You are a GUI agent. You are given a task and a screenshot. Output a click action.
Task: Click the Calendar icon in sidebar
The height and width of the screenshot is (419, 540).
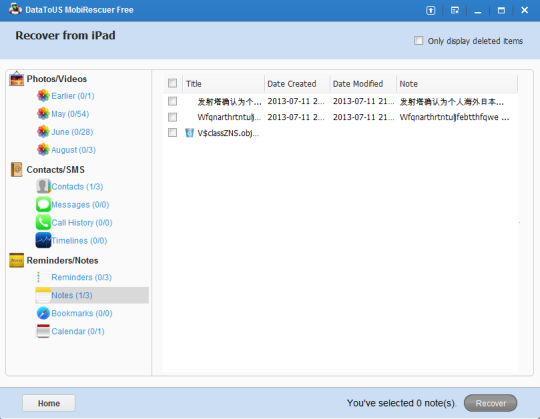pyautogui.click(x=43, y=331)
